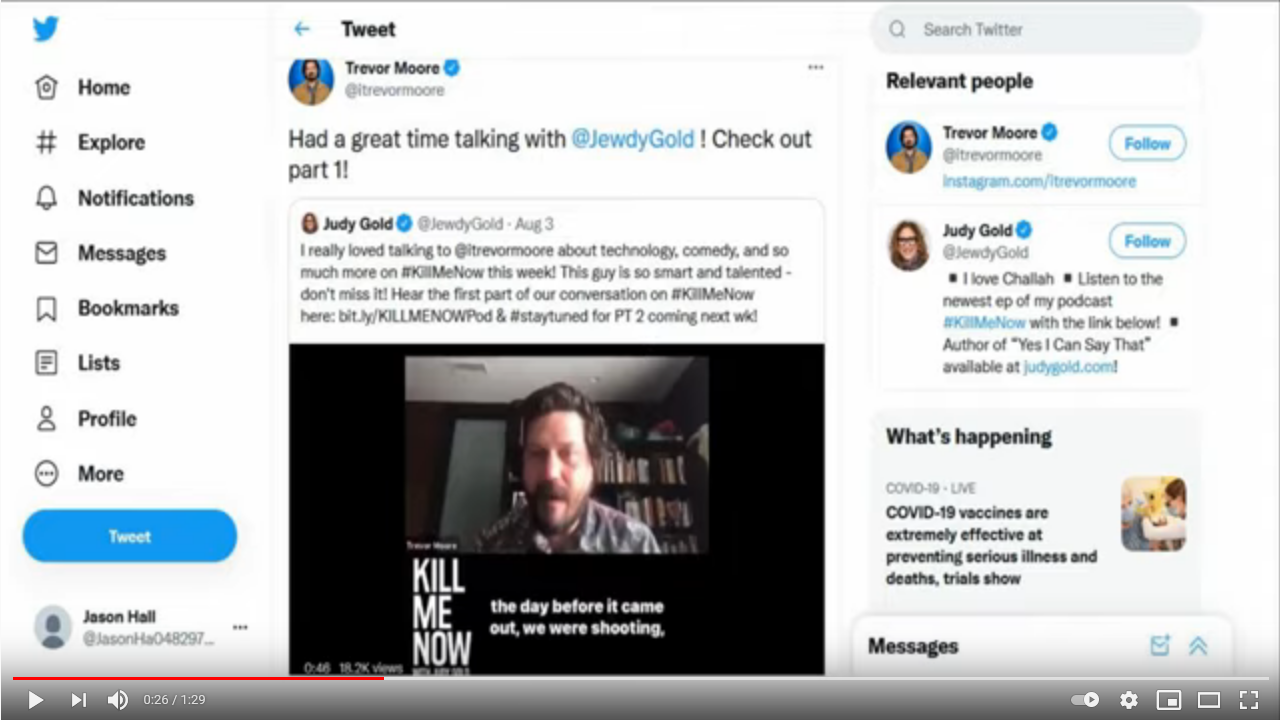1280x720 pixels.
Task: Click the Twitter bird logo
Action: click(46, 30)
